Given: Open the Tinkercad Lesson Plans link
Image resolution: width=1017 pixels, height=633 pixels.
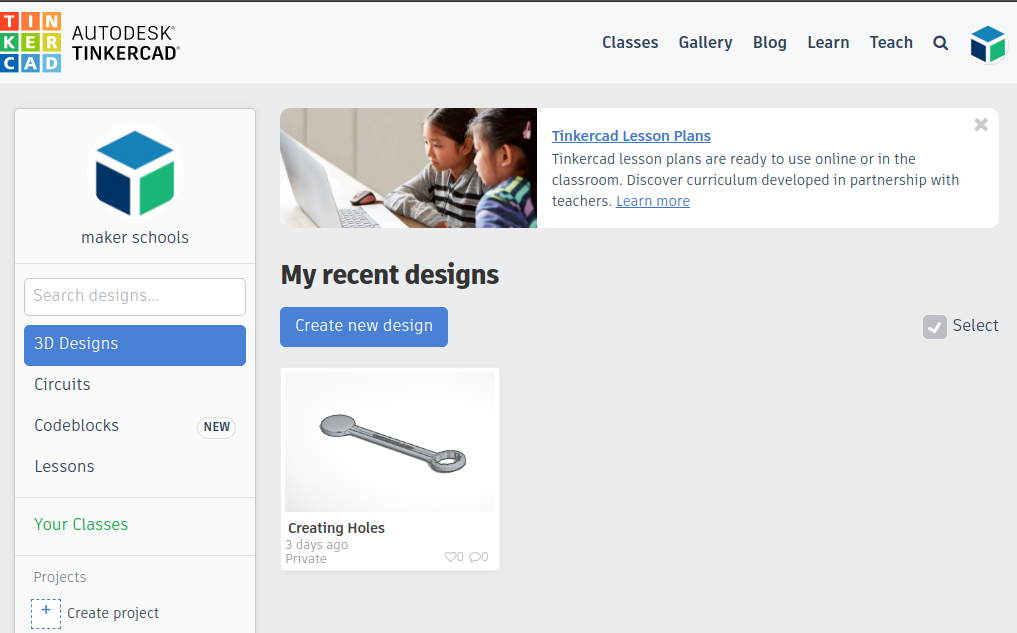Looking at the screenshot, I should click(631, 136).
